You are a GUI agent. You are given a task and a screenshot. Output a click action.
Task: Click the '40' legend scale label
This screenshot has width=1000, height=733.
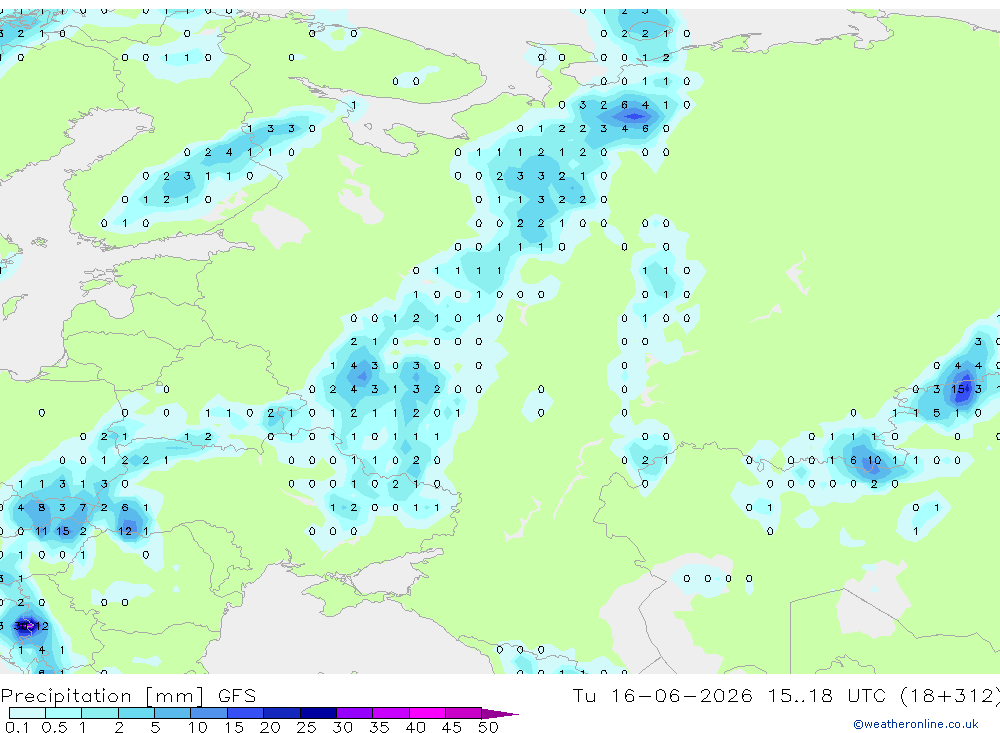coord(415,727)
